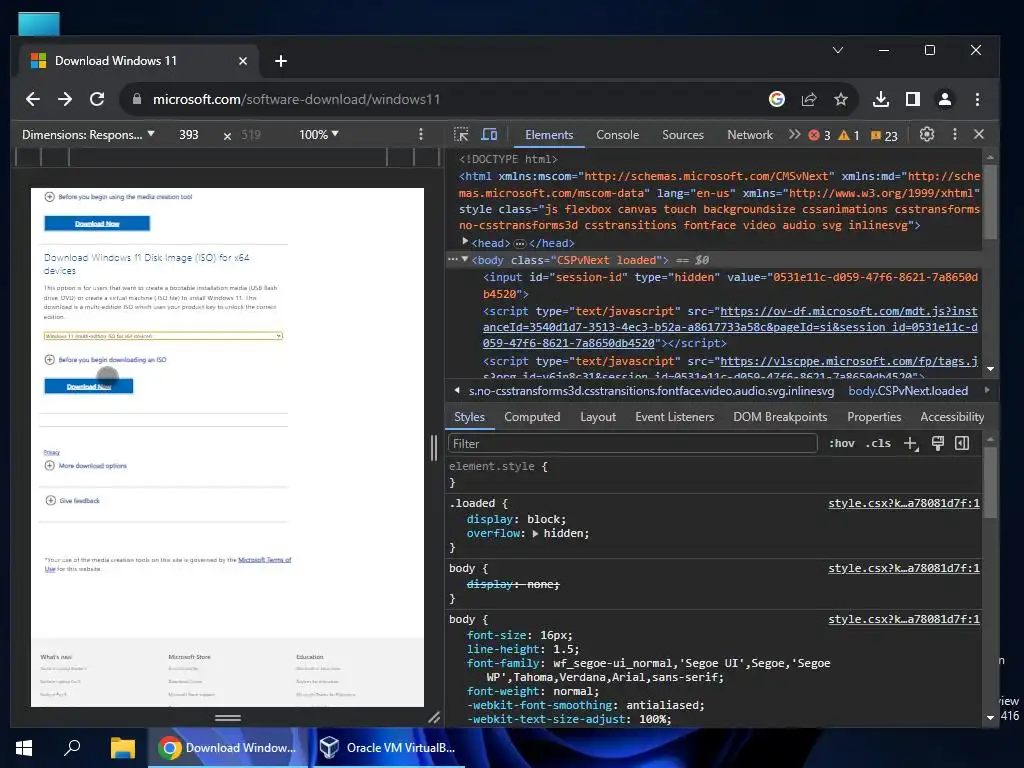Viewport: 1024px width, 768px height.
Task: Open the issues counter showing 23
Action: coord(884,135)
